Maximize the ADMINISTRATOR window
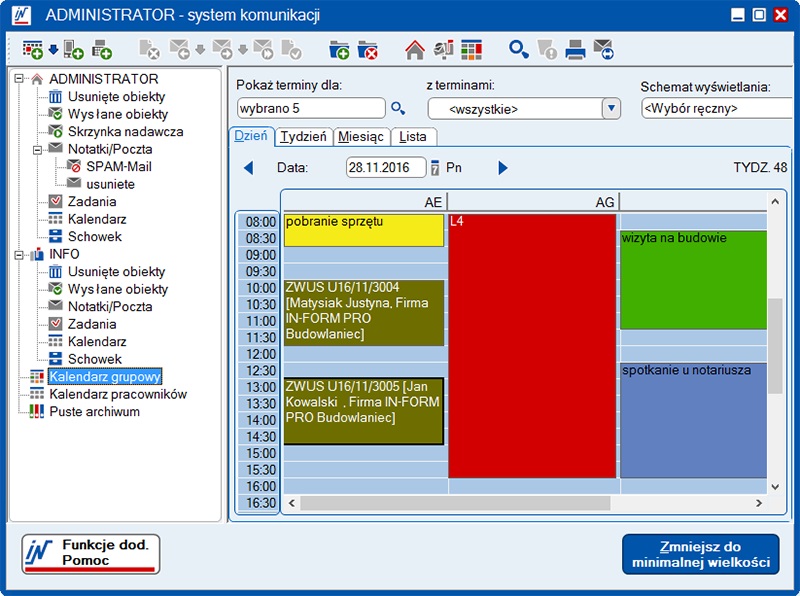Image resolution: width=800 pixels, height=596 pixels. [759, 15]
